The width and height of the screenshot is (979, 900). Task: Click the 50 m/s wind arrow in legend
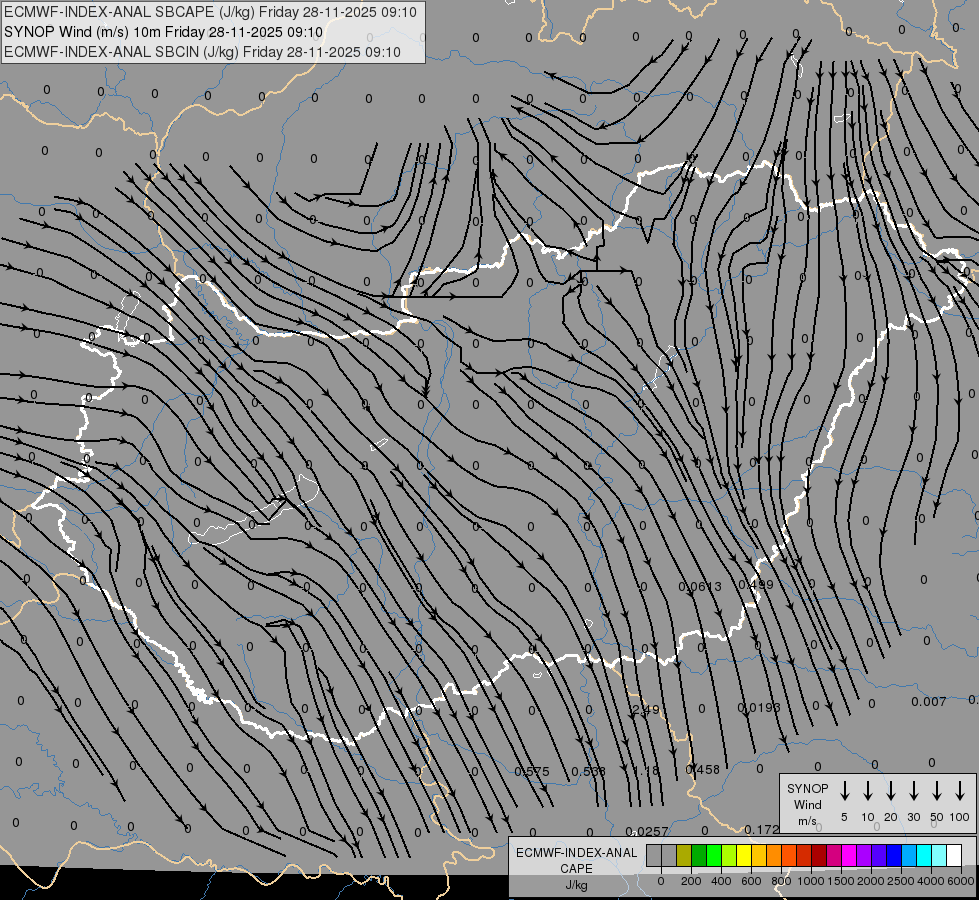click(937, 791)
